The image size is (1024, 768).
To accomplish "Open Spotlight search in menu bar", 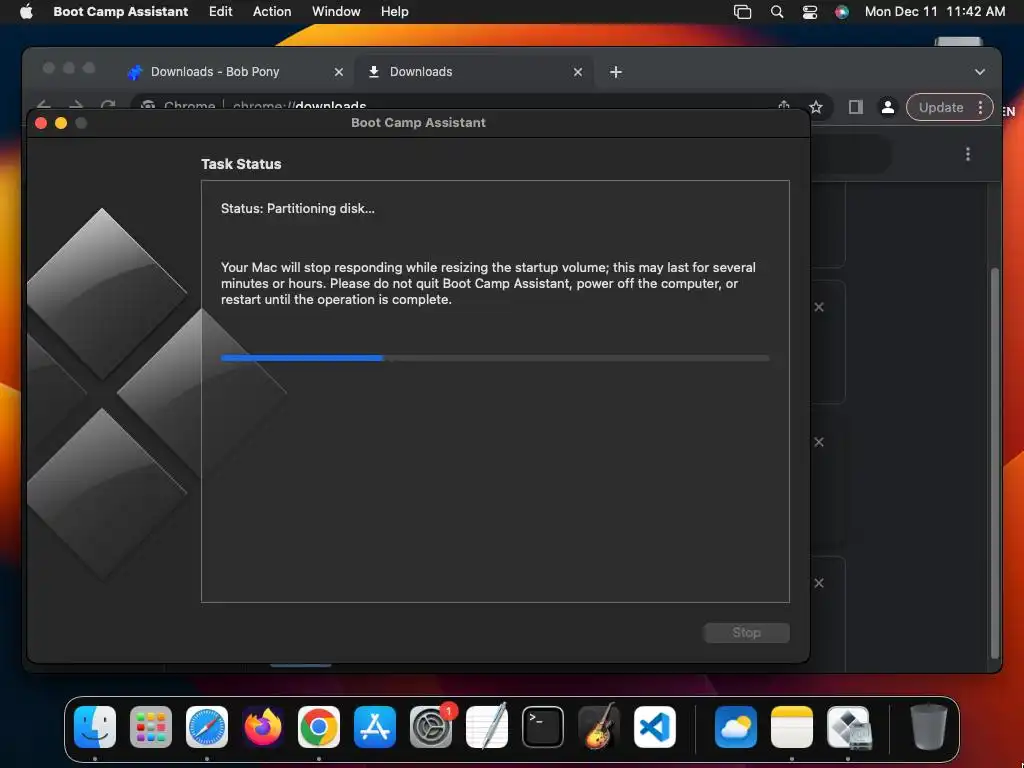I will click(x=776, y=12).
